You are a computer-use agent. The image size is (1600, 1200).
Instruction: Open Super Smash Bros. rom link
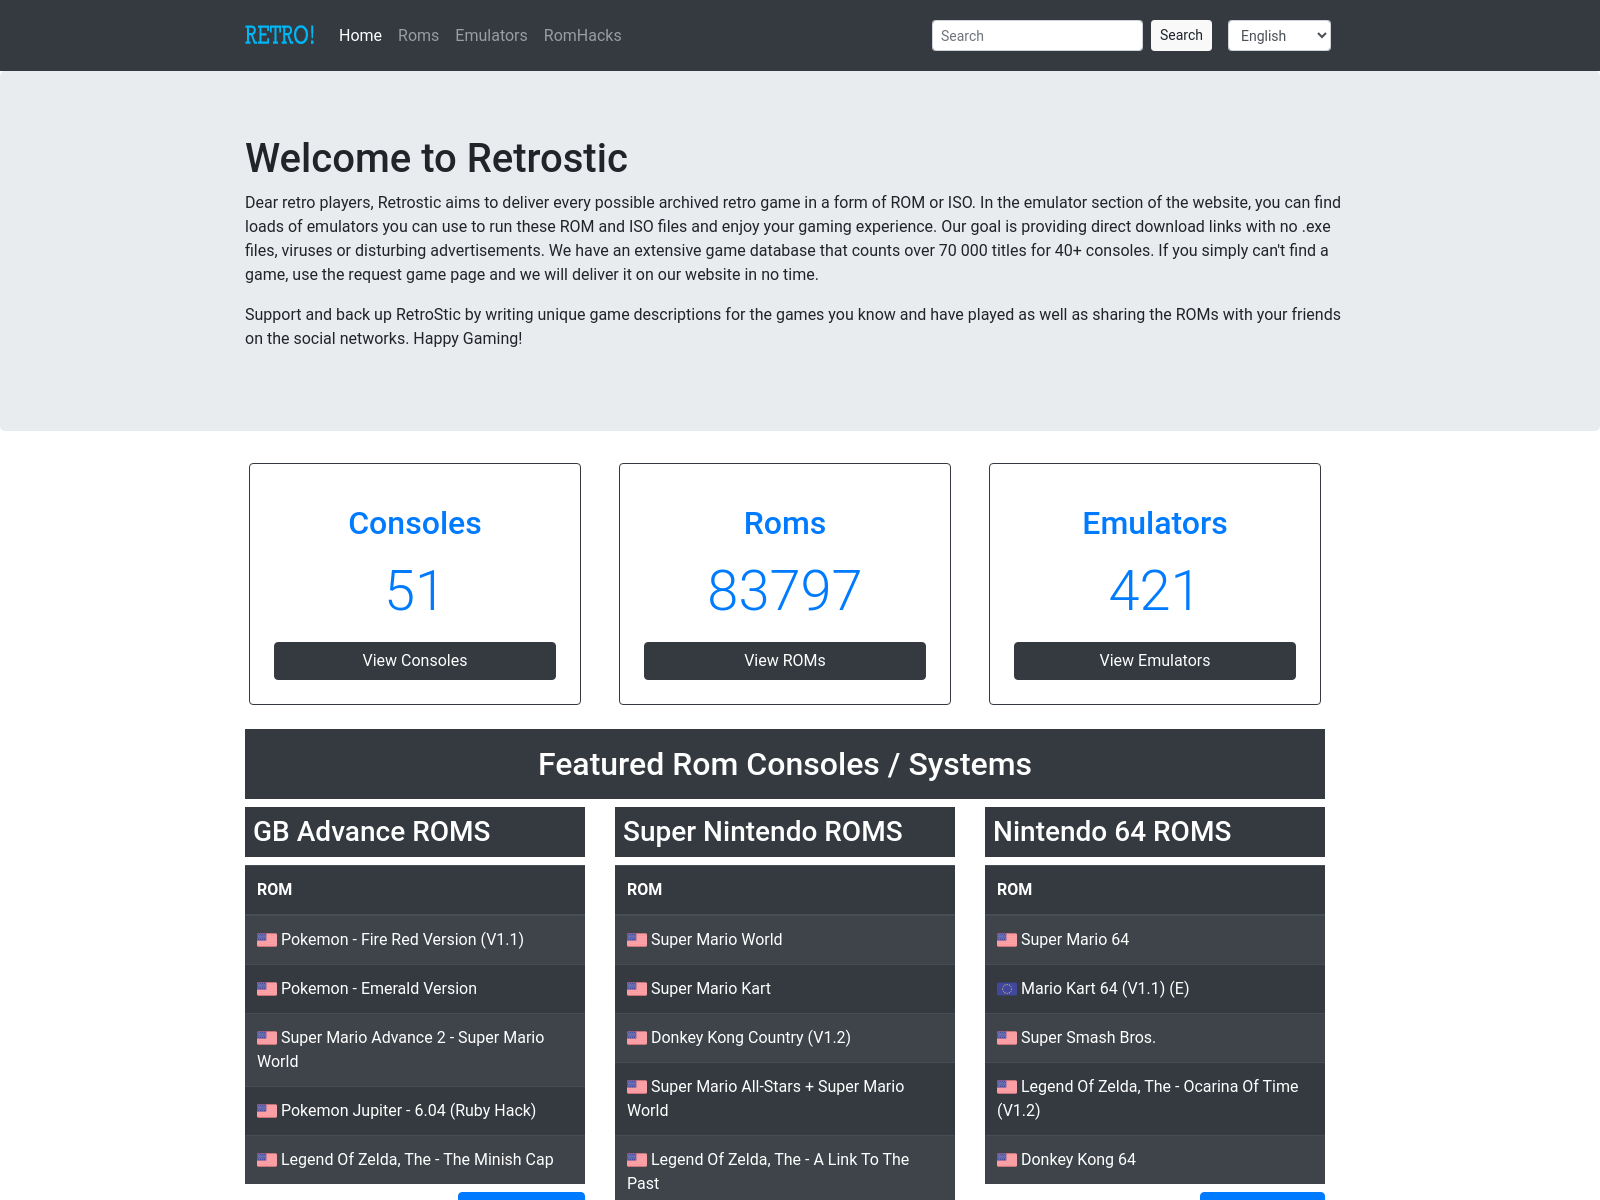click(1088, 1038)
